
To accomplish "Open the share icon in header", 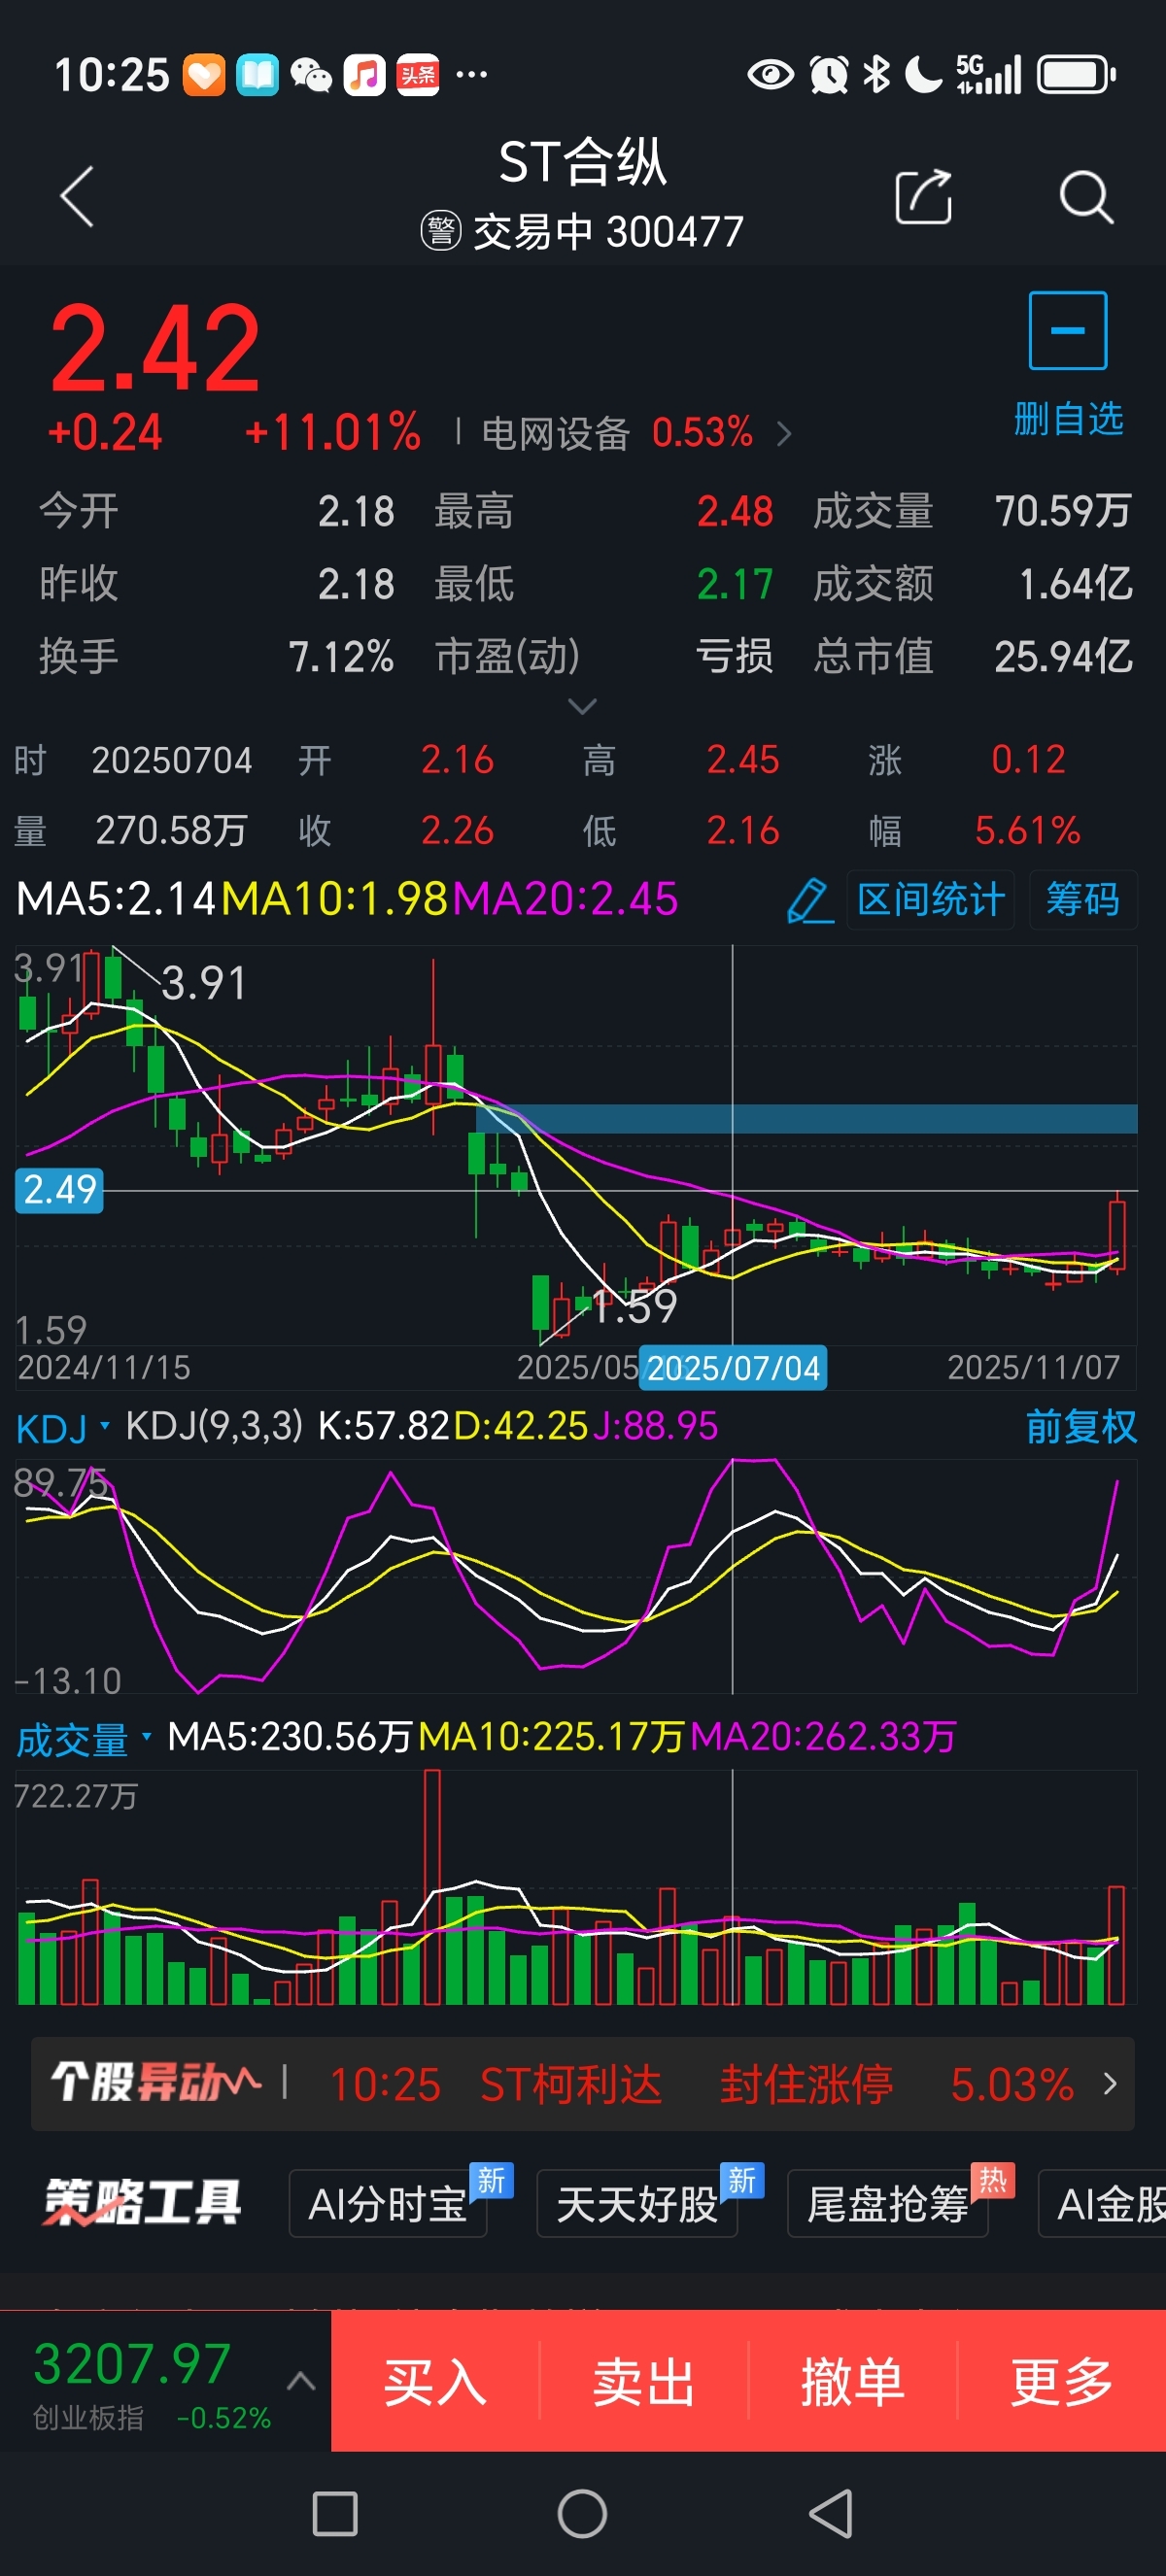I will pyautogui.click(x=923, y=196).
